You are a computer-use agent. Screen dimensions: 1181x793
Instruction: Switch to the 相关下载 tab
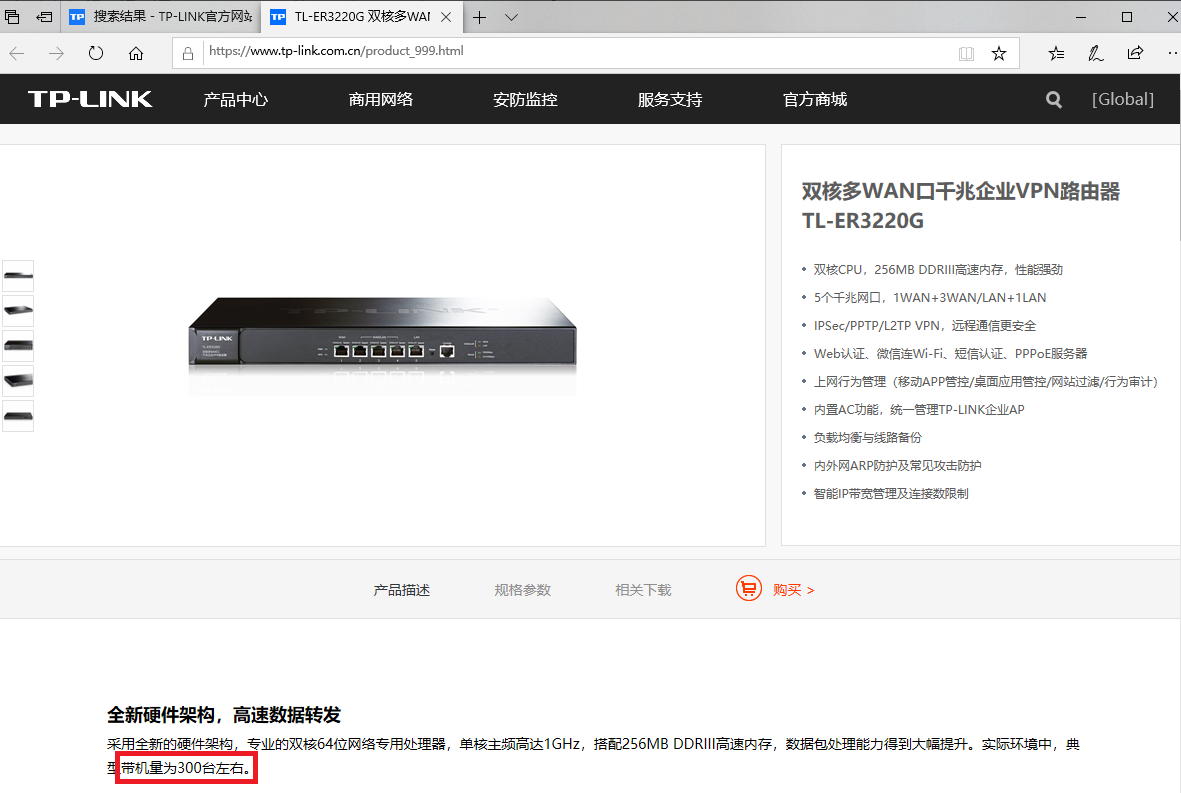[643, 590]
